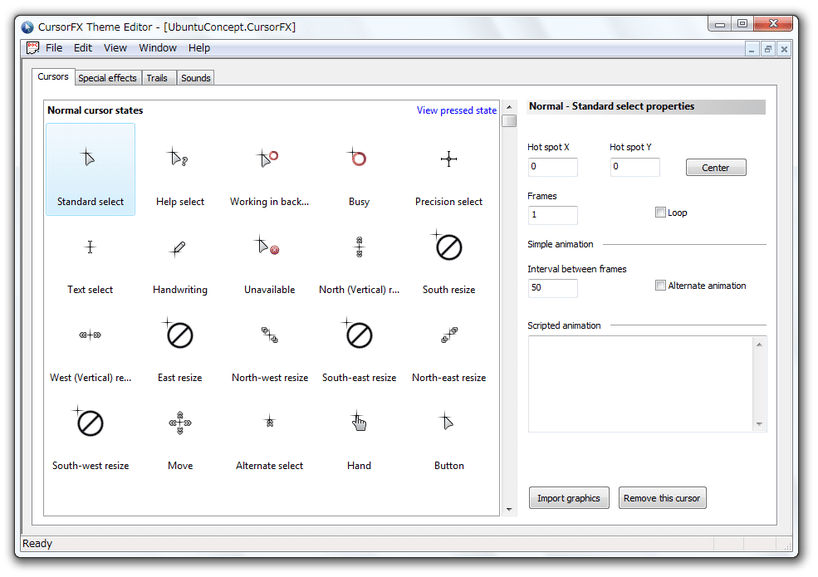Viewport: 818px width, 577px height.
Task: Switch to the Special effects tab
Action: [107, 78]
